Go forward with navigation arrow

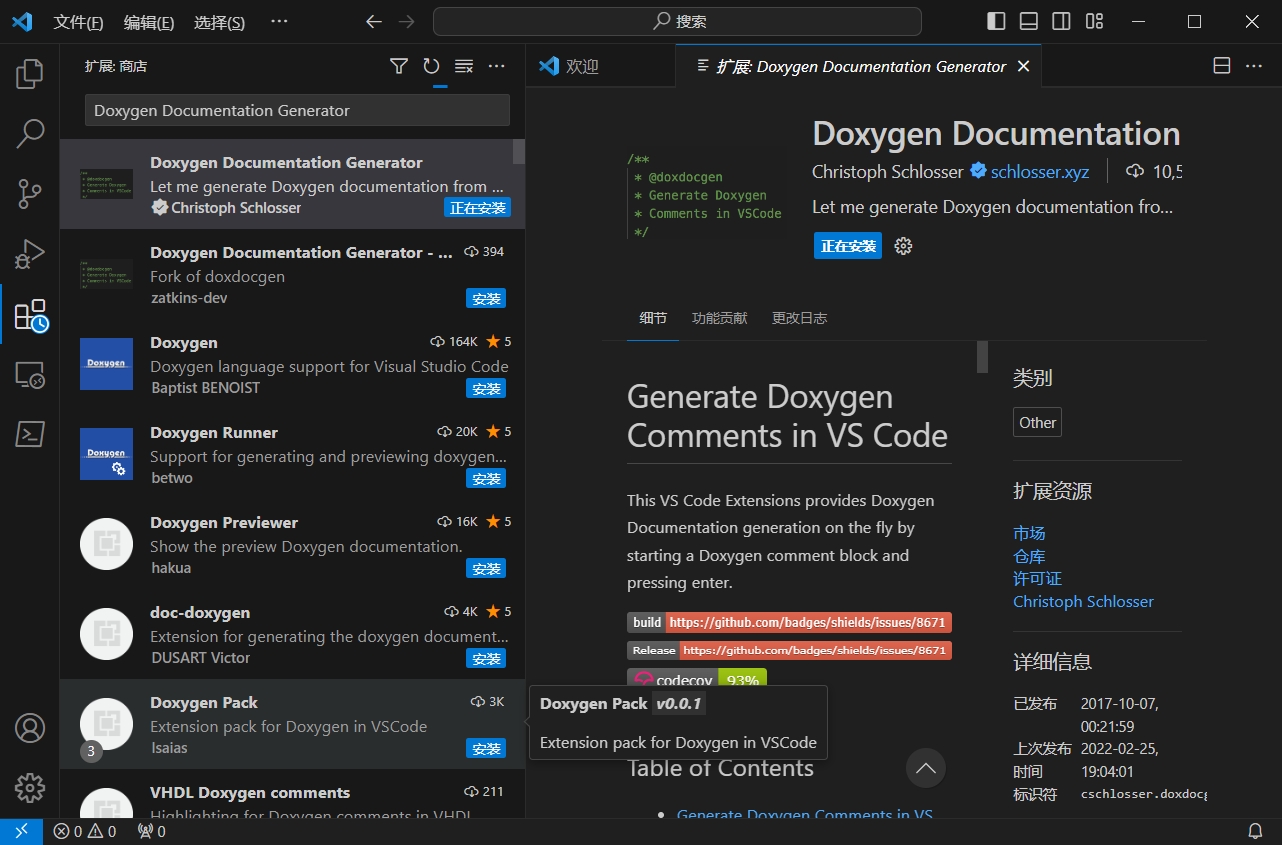(x=406, y=21)
